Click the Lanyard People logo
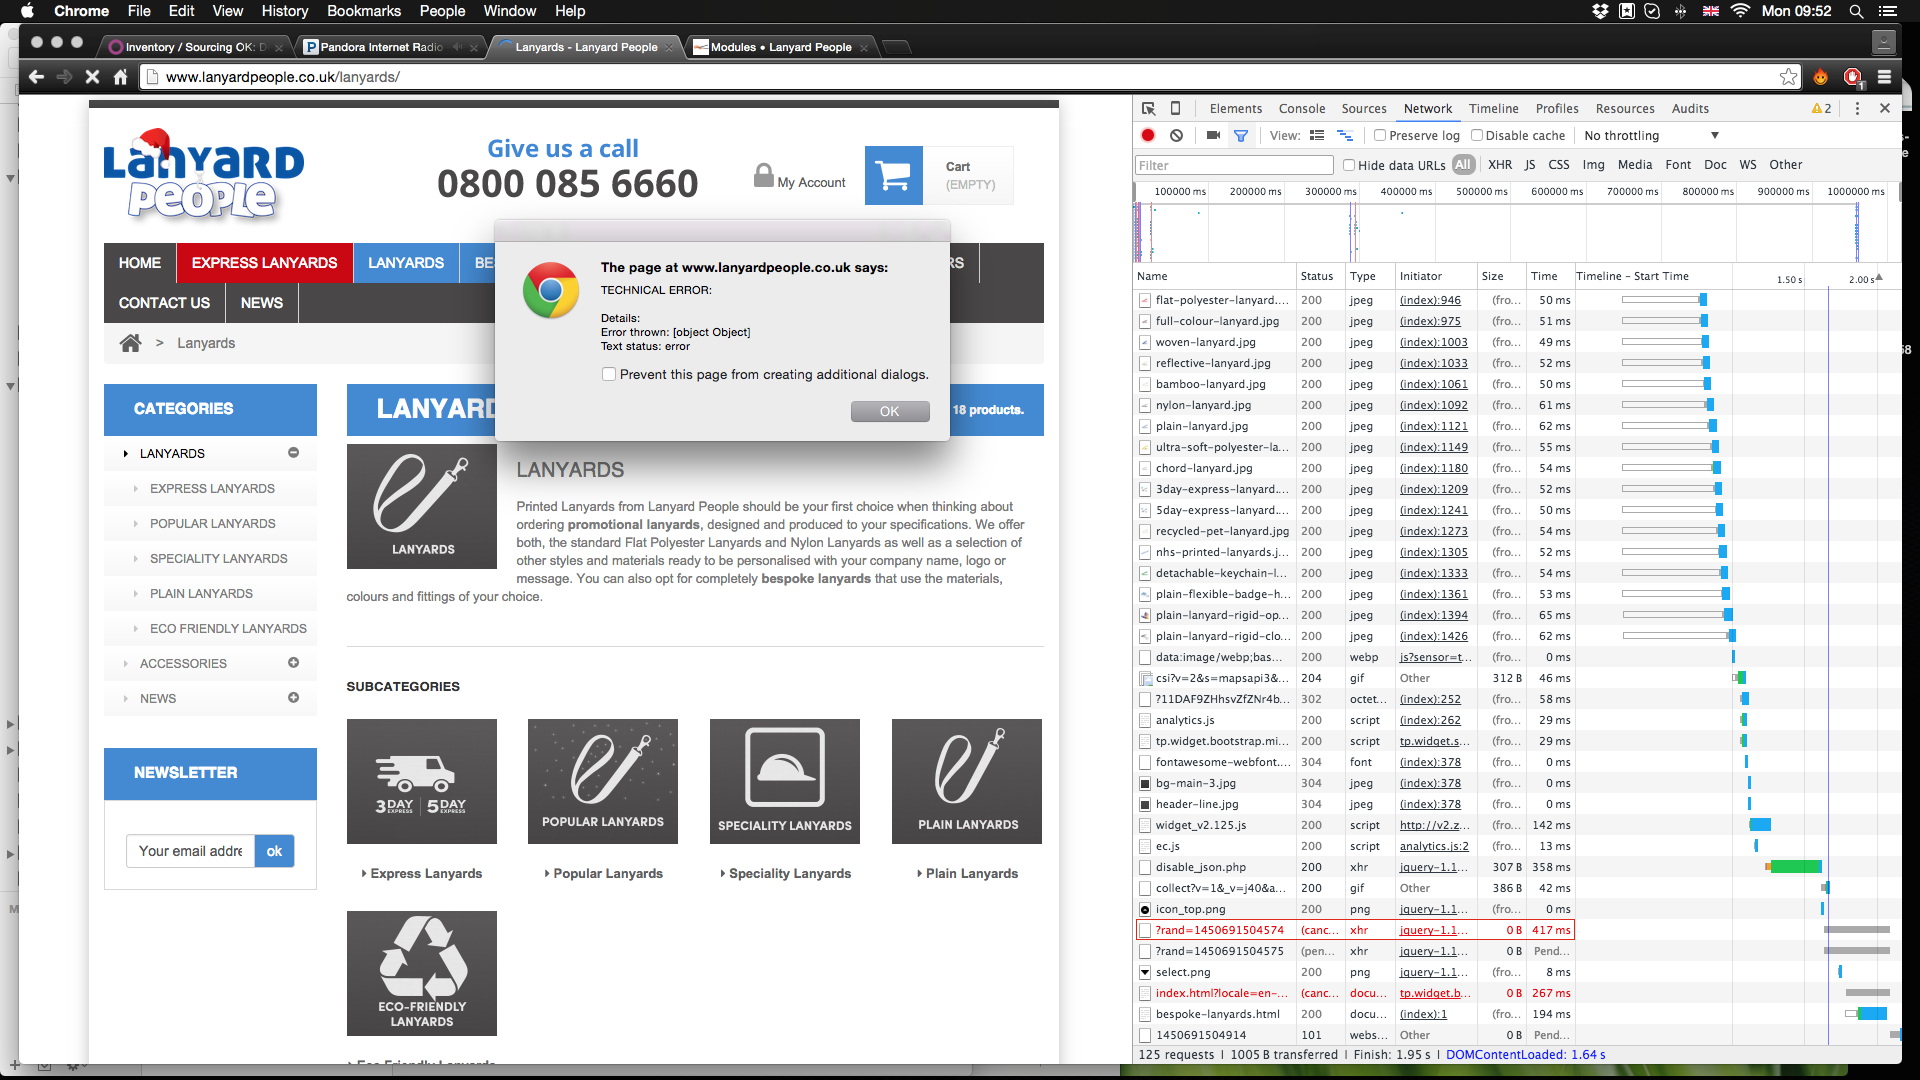Viewport: 1920px width, 1080px height. 204,175
